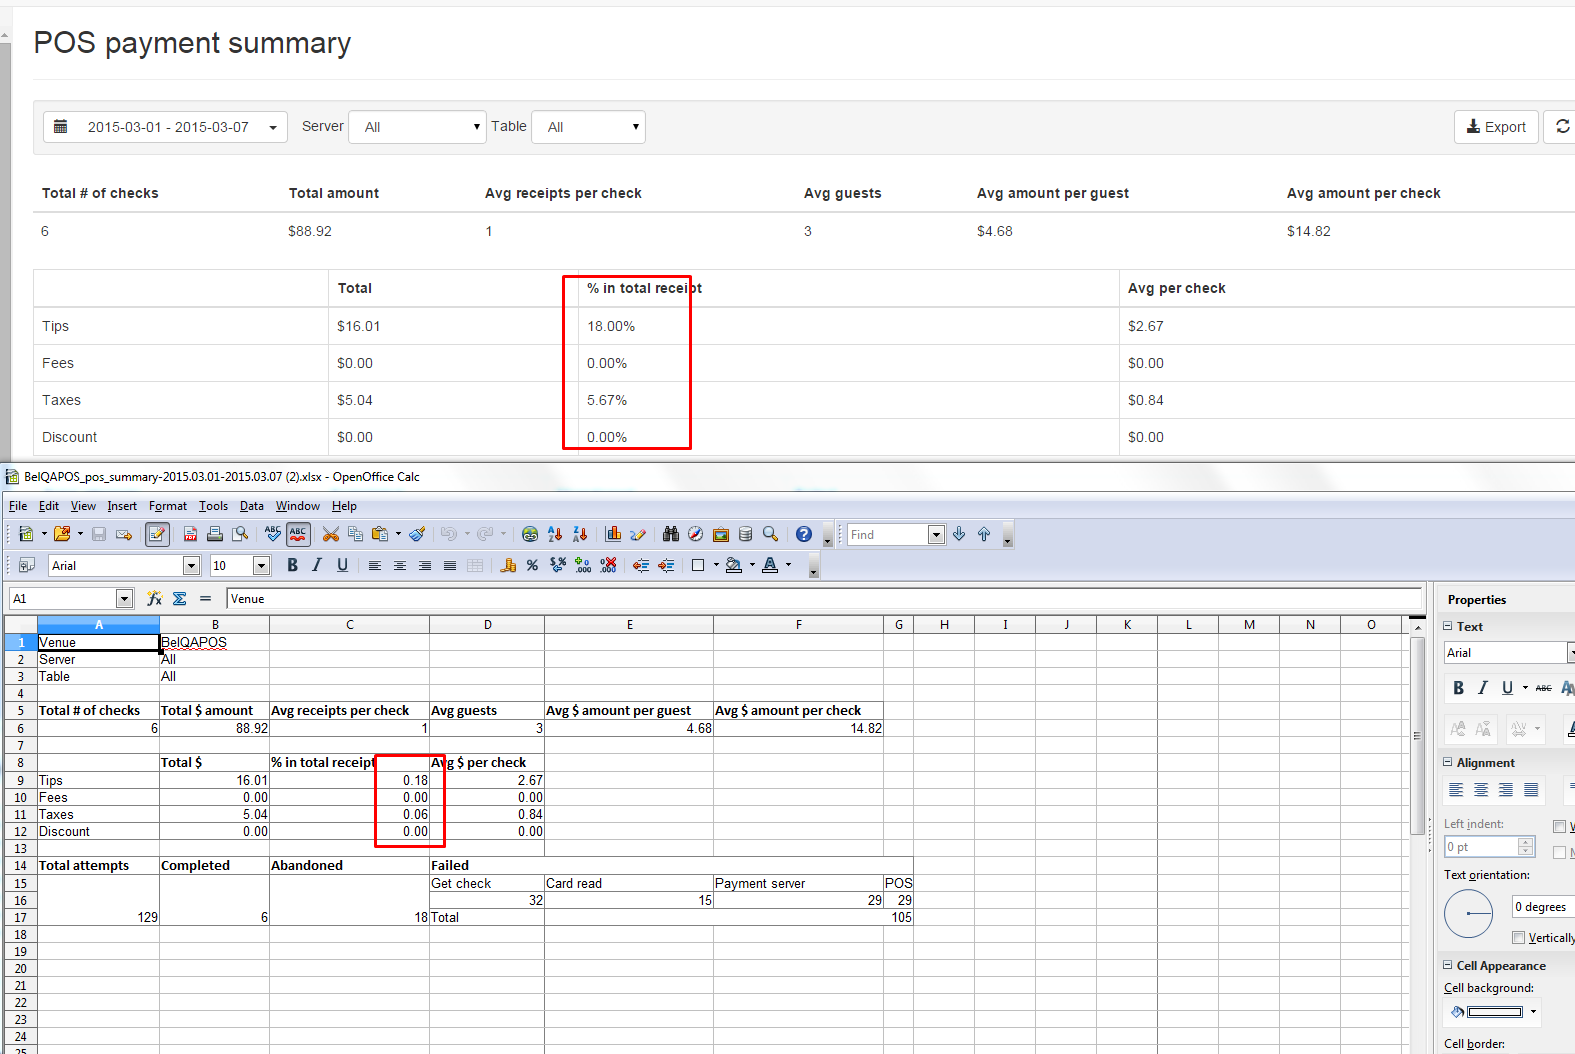
Task: Expand the font size dropdown
Action: 262,566
